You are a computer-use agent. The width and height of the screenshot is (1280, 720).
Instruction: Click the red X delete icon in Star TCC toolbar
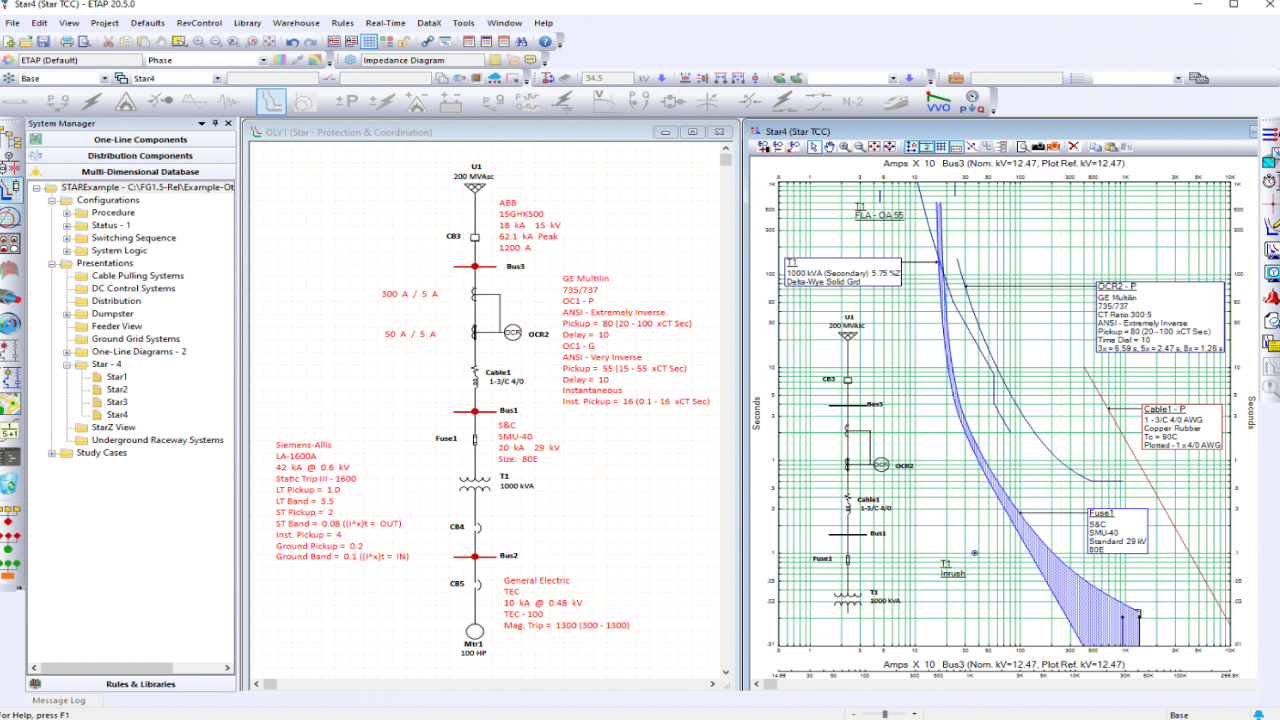tap(1074, 147)
